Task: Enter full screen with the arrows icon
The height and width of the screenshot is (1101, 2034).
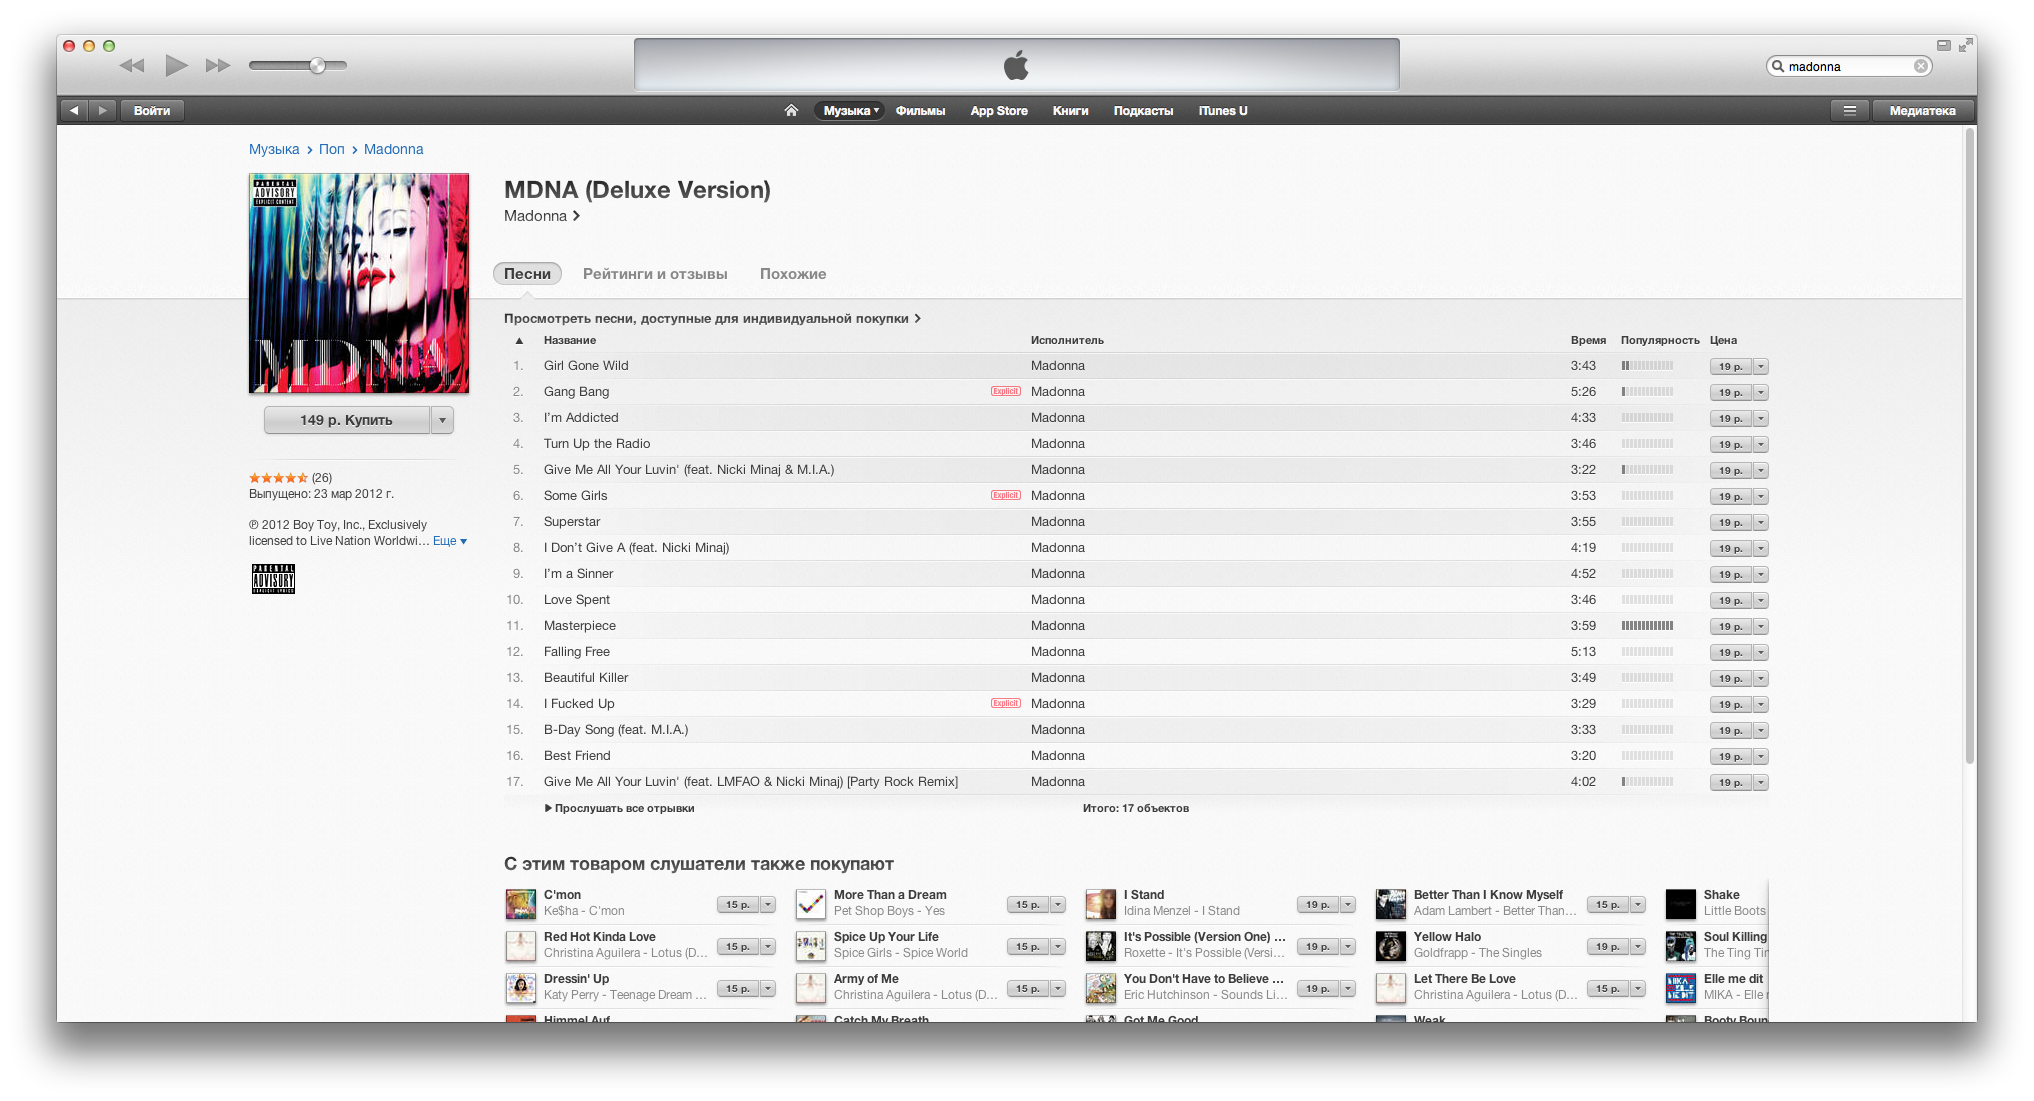Action: (1966, 45)
